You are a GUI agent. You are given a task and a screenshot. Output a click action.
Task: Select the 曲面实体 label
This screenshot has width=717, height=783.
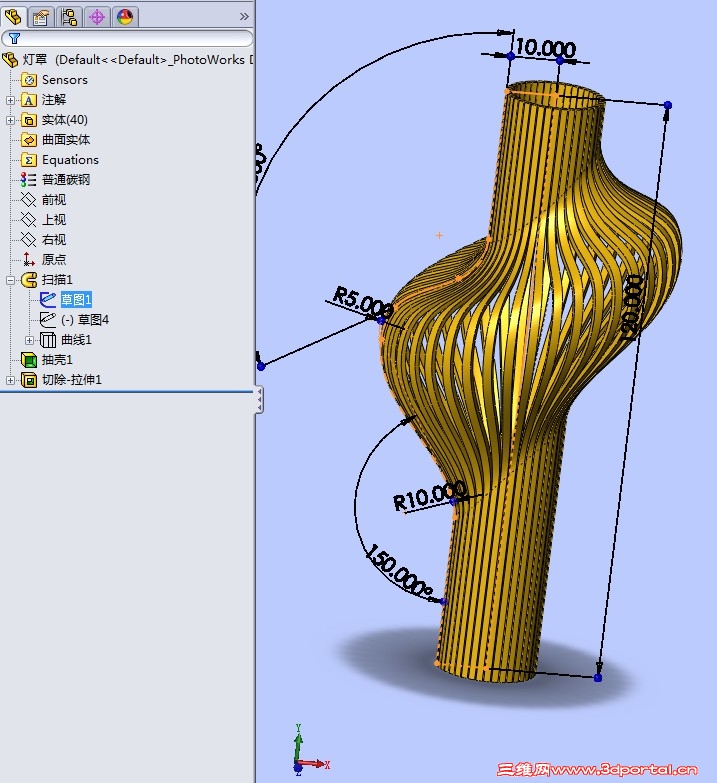(x=66, y=140)
